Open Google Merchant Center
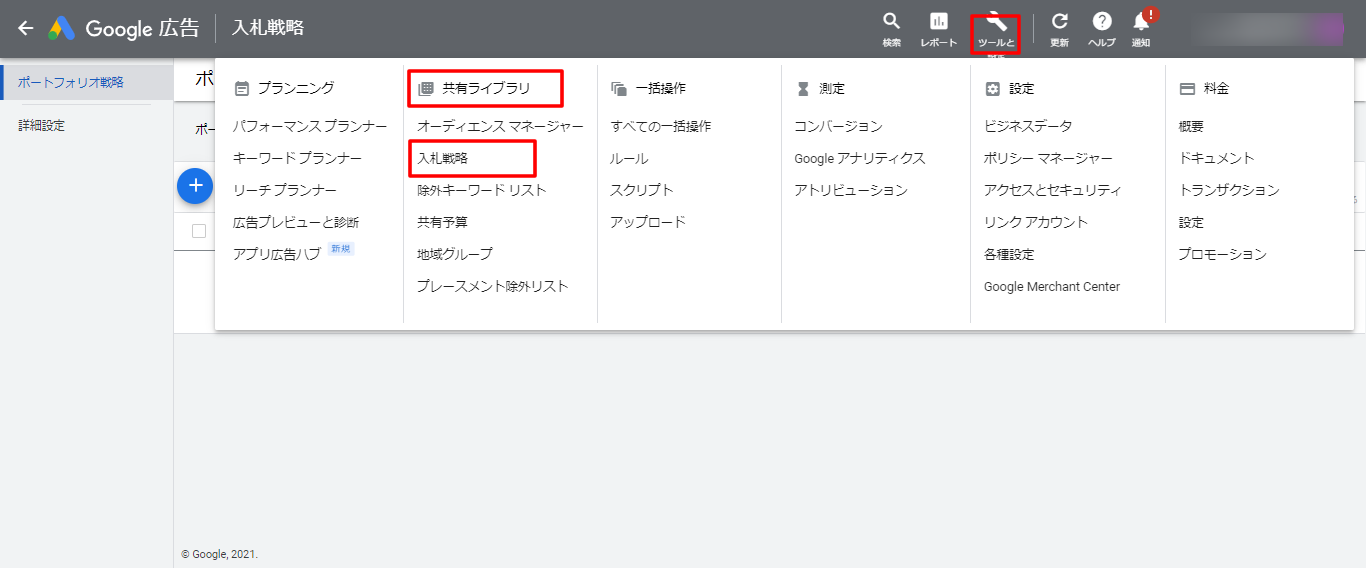The image size is (1366, 568). [x=1052, y=286]
